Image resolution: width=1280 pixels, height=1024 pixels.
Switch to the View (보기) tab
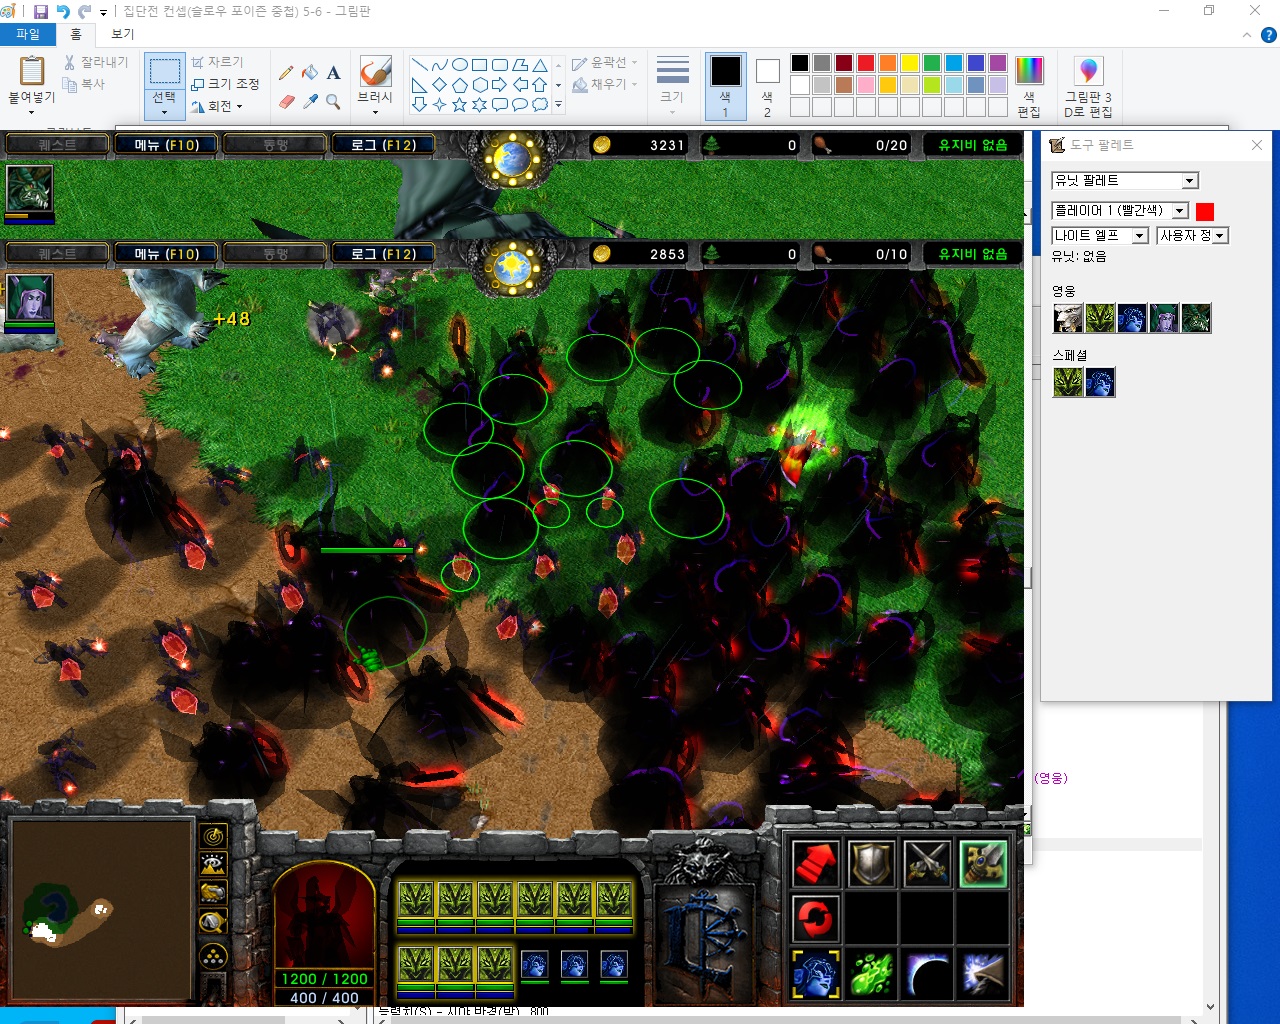(x=122, y=34)
